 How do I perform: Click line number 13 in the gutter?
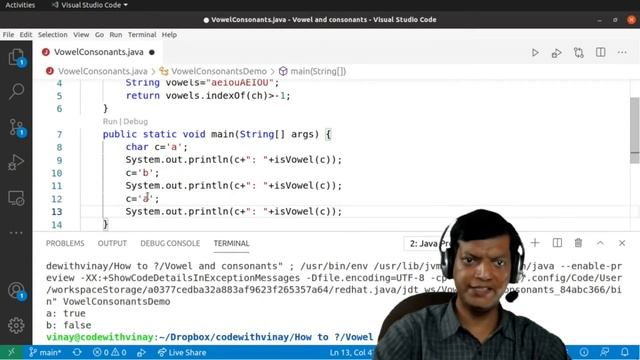[57, 212]
